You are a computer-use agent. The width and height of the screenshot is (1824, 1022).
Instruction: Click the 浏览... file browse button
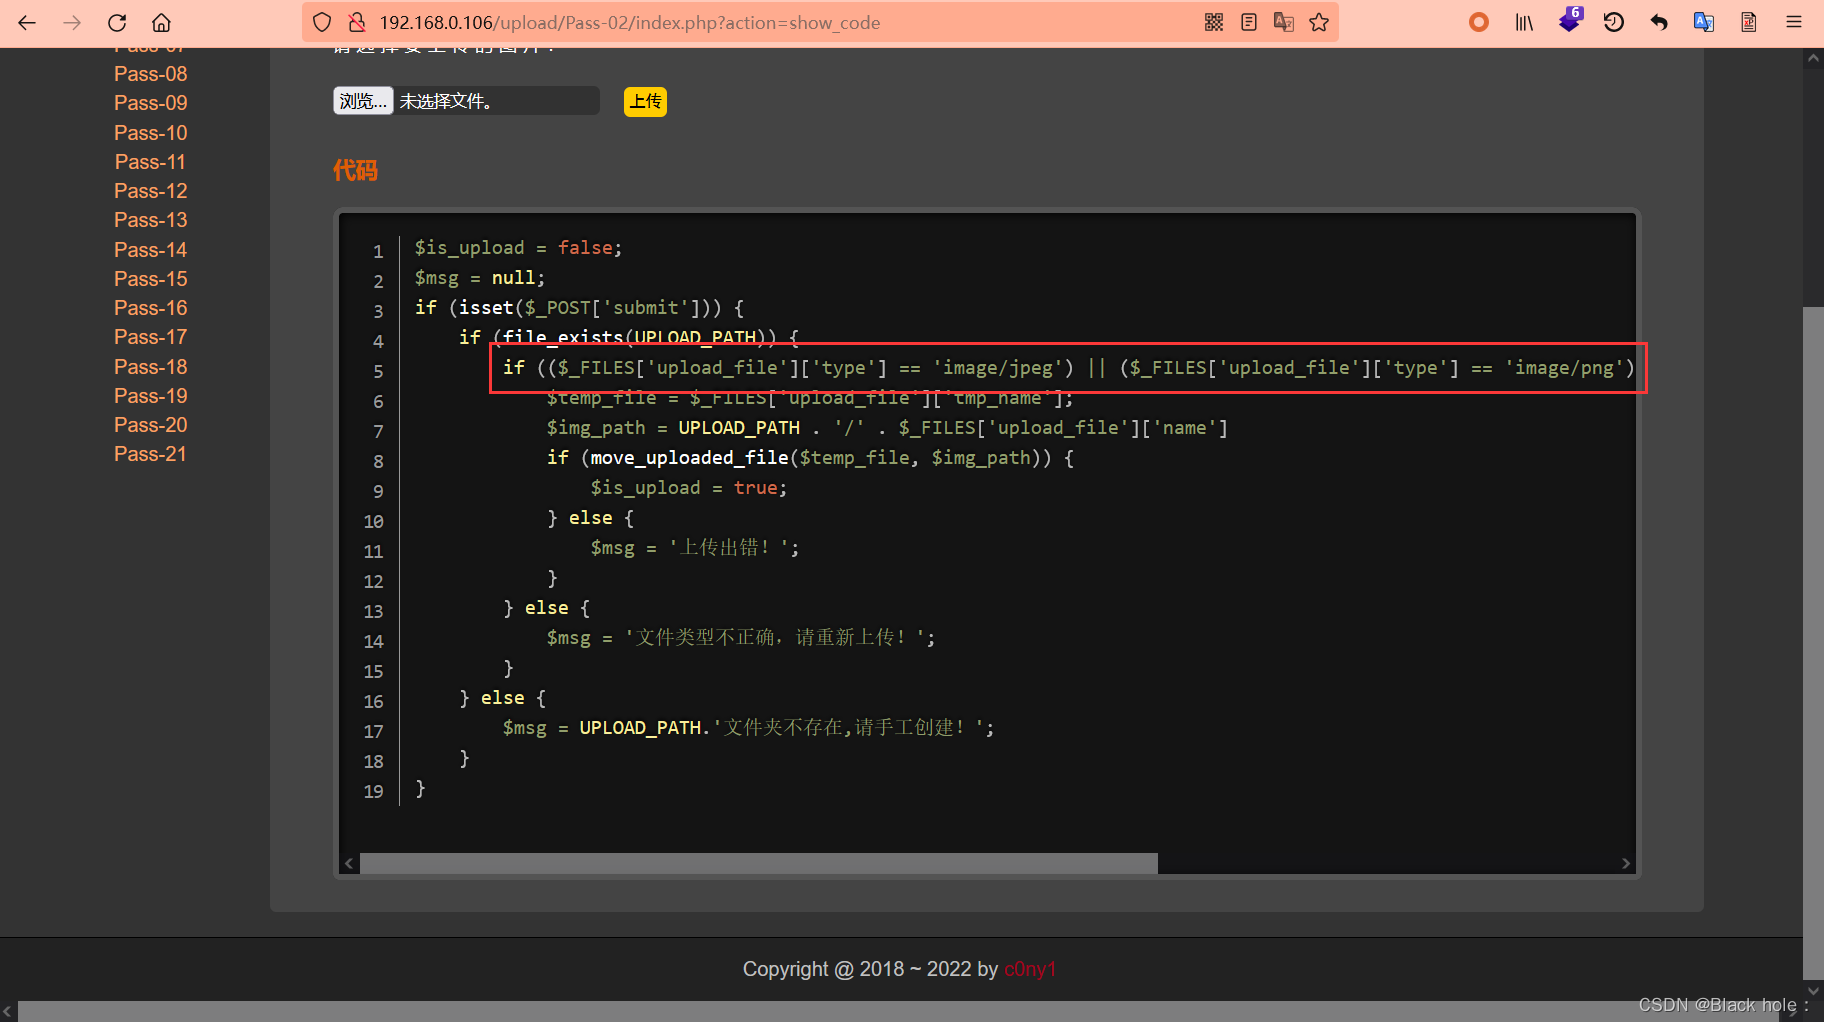click(x=362, y=100)
